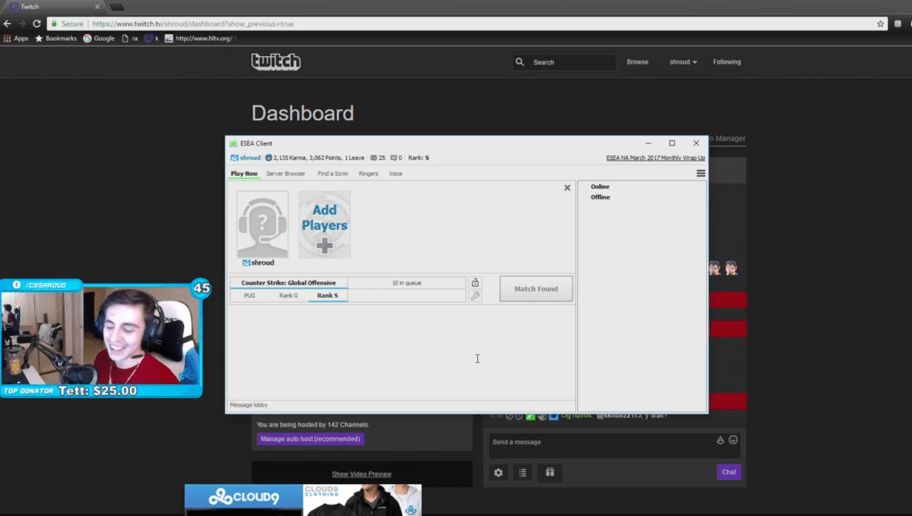Image resolution: width=912 pixels, height=516 pixels.
Task: Expand the shroud account dropdown
Action: [683, 62]
